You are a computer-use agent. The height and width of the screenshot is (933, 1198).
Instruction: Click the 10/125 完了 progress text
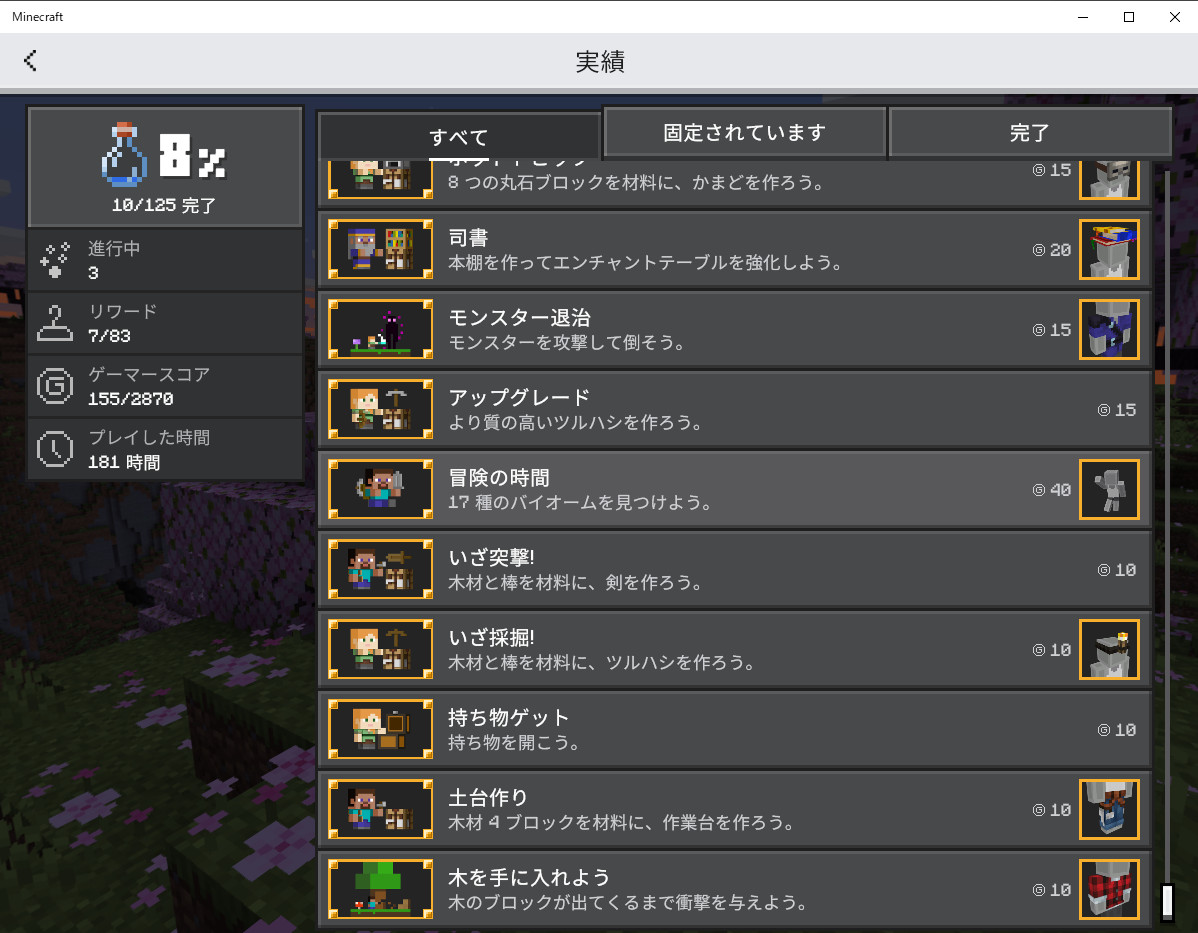pos(164,205)
